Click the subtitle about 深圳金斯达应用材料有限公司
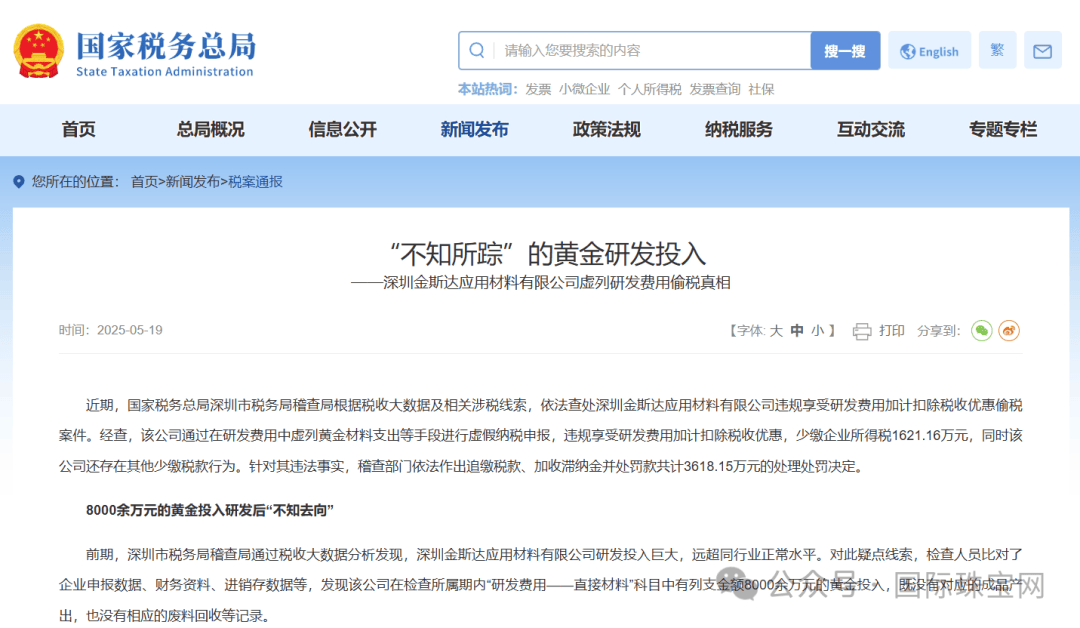The image size is (1080, 628). [541, 283]
